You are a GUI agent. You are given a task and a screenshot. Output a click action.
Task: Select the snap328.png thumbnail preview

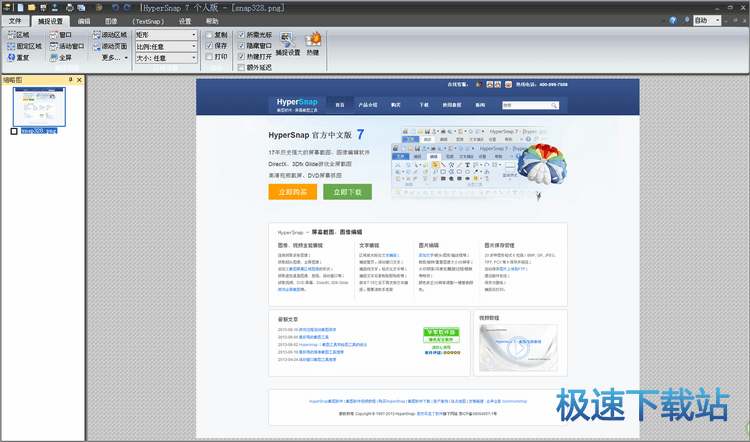(39, 107)
